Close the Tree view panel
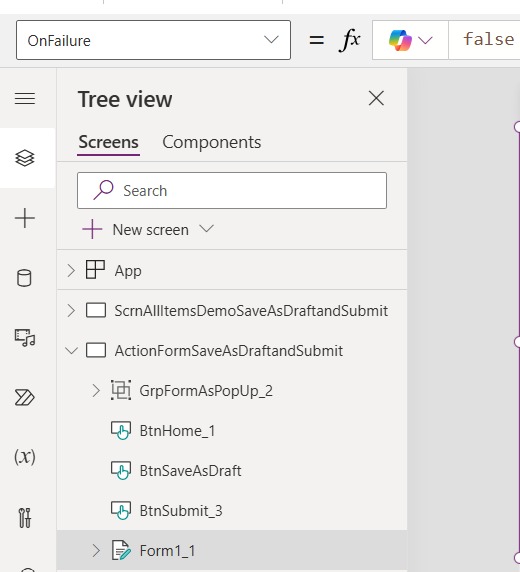The height and width of the screenshot is (572, 520). click(376, 98)
